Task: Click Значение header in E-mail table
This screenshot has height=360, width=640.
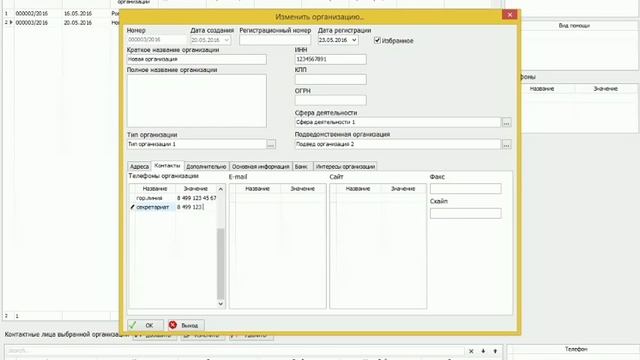Action: [302, 189]
